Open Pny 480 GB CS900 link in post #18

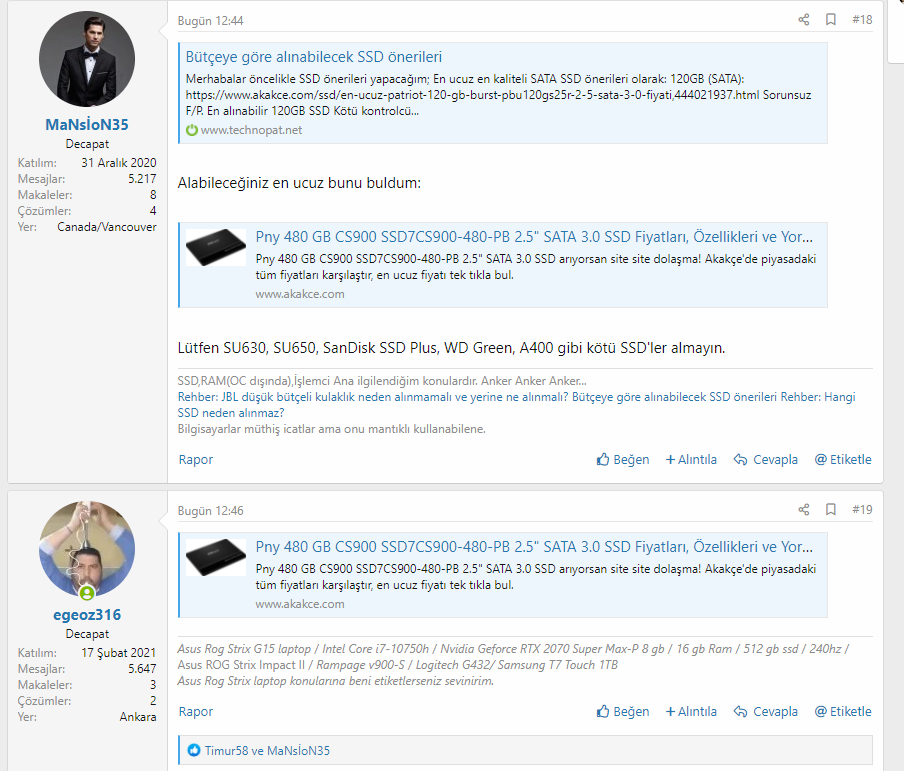click(534, 236)
